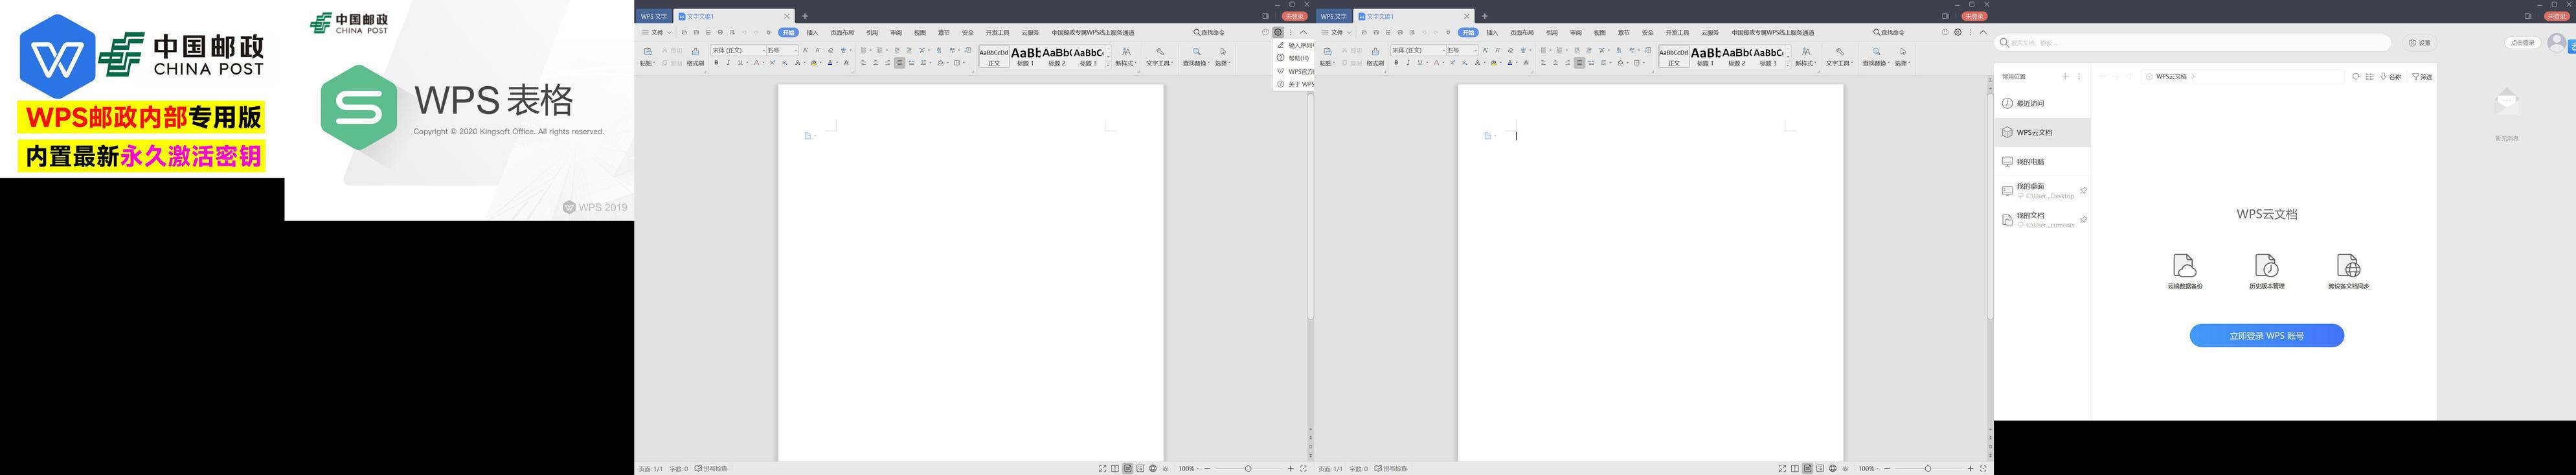Screen dimensions: 2576x475
Task: Click Paste icon in left Writer window
Action: [x=647, y=51]
